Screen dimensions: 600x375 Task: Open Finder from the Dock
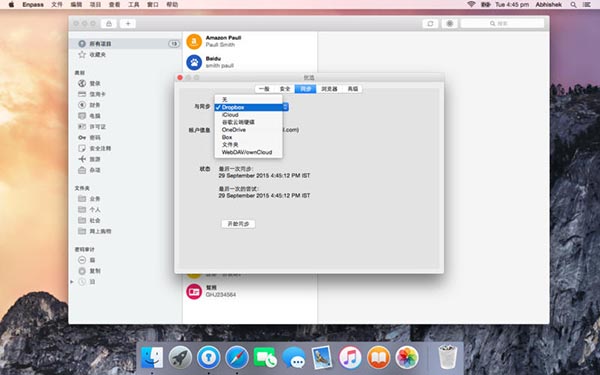pyautogui.click(x=152, y=357)
